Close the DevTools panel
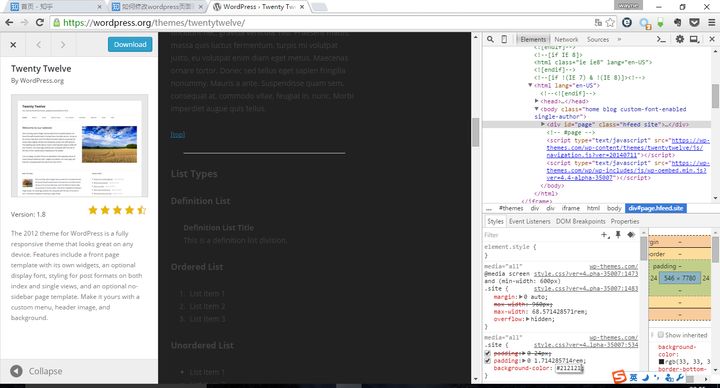 click(x=712, y=39)
